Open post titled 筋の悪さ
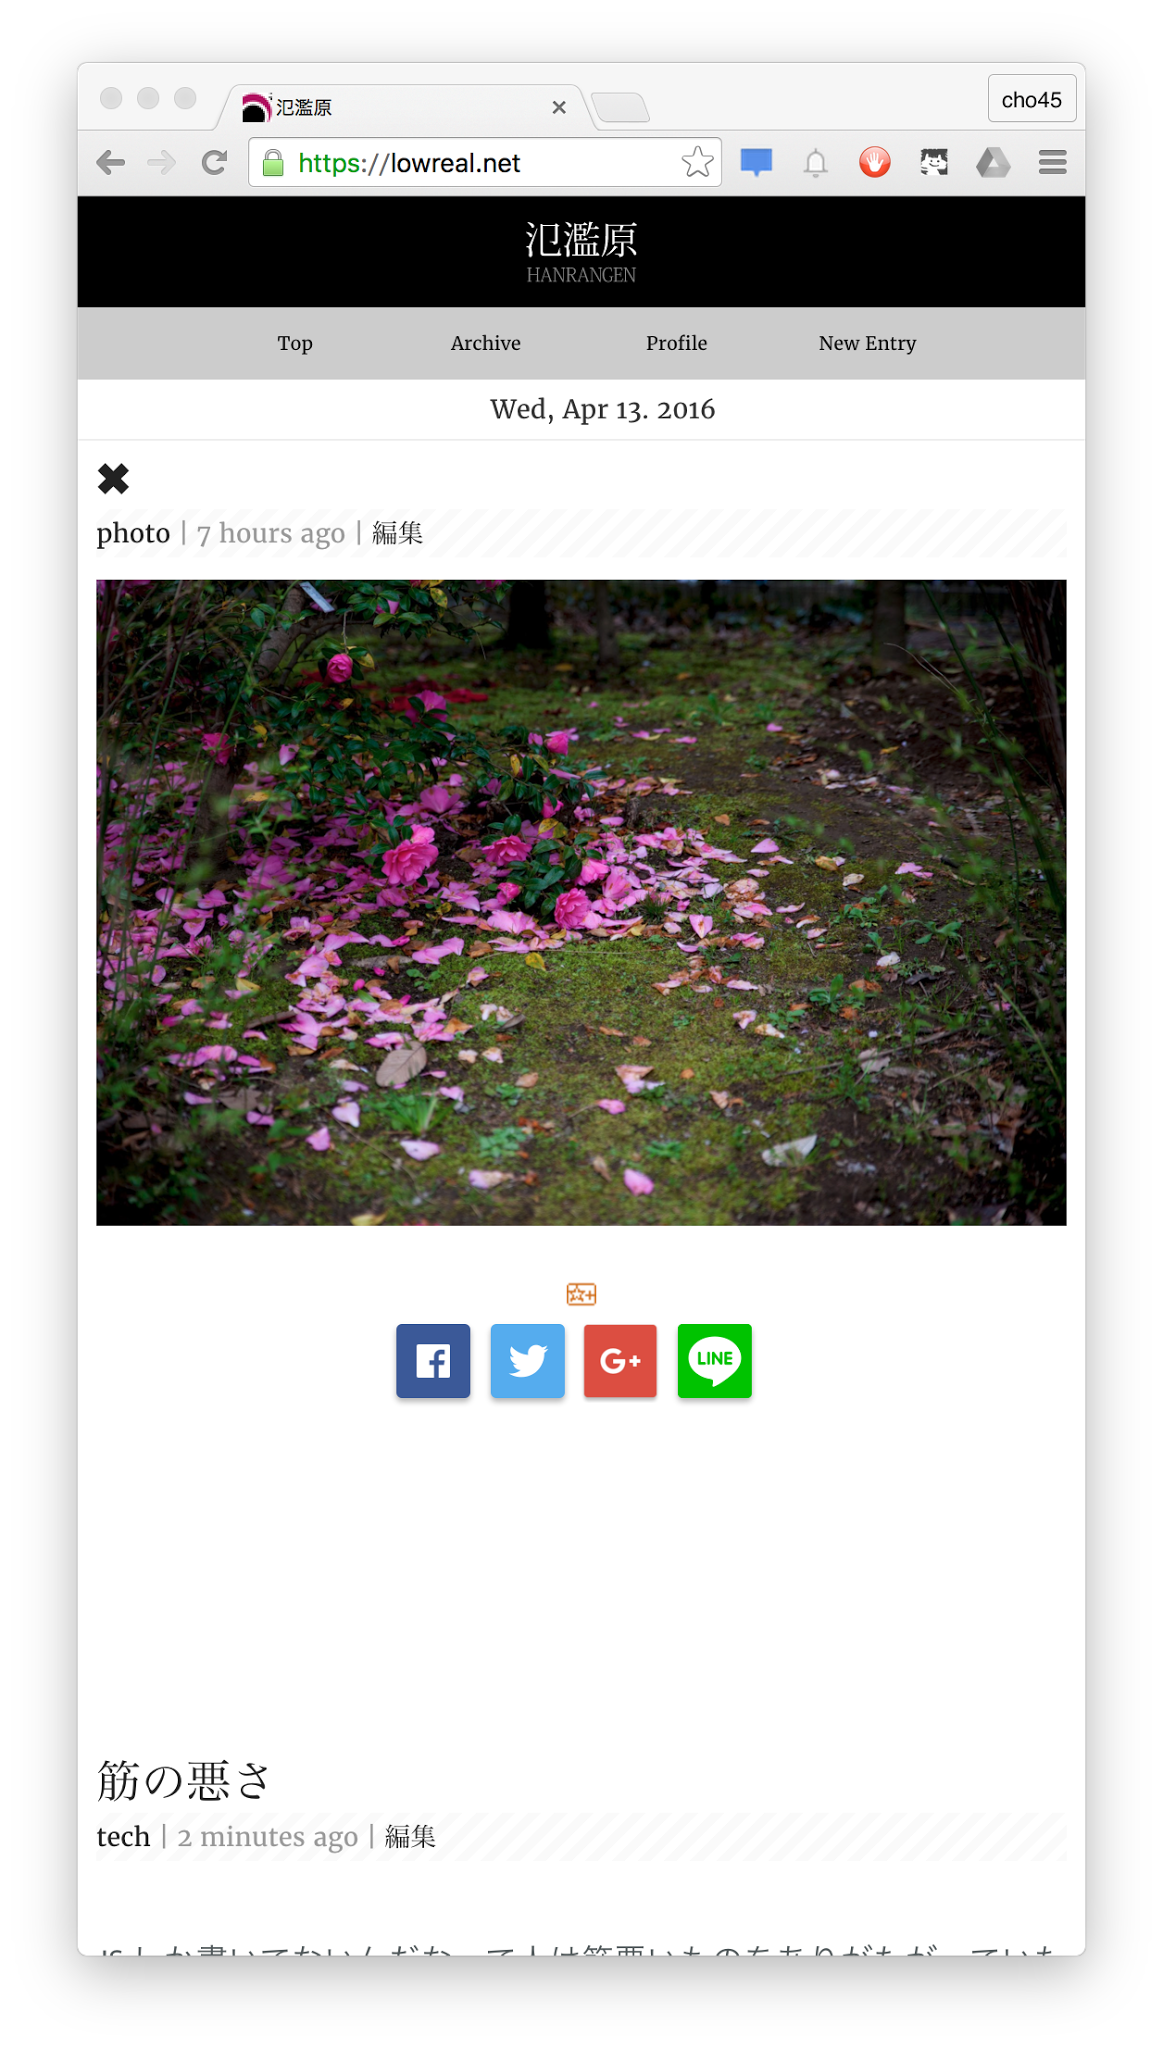Image resolution: width=1163 pixels, height=2048 pixels. (184, 1779)
